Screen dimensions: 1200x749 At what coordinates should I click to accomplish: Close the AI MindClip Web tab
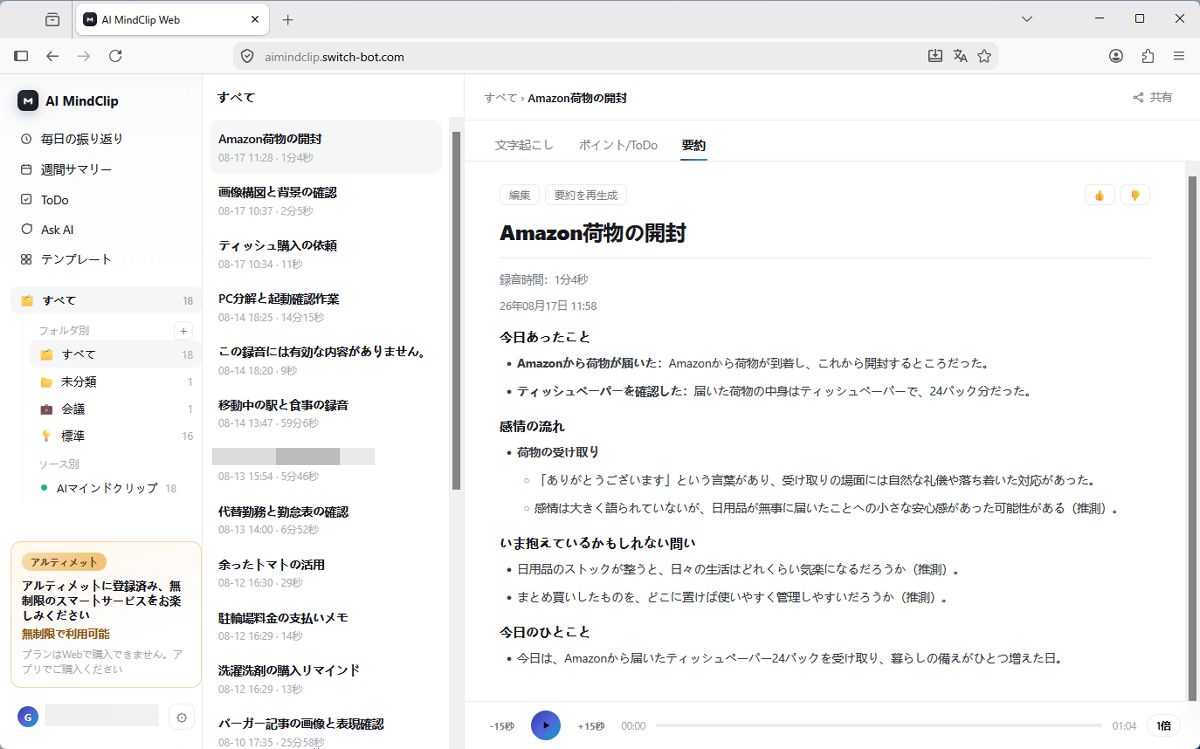(255, 19)
